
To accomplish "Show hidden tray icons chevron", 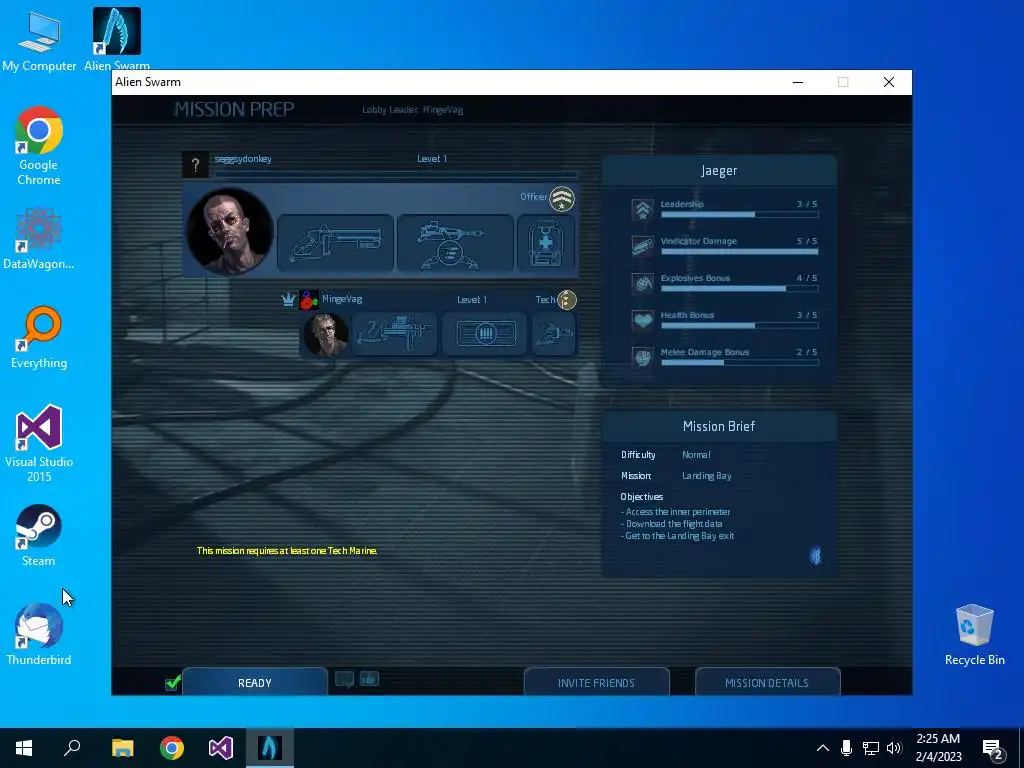I will [x=823, y=748].
